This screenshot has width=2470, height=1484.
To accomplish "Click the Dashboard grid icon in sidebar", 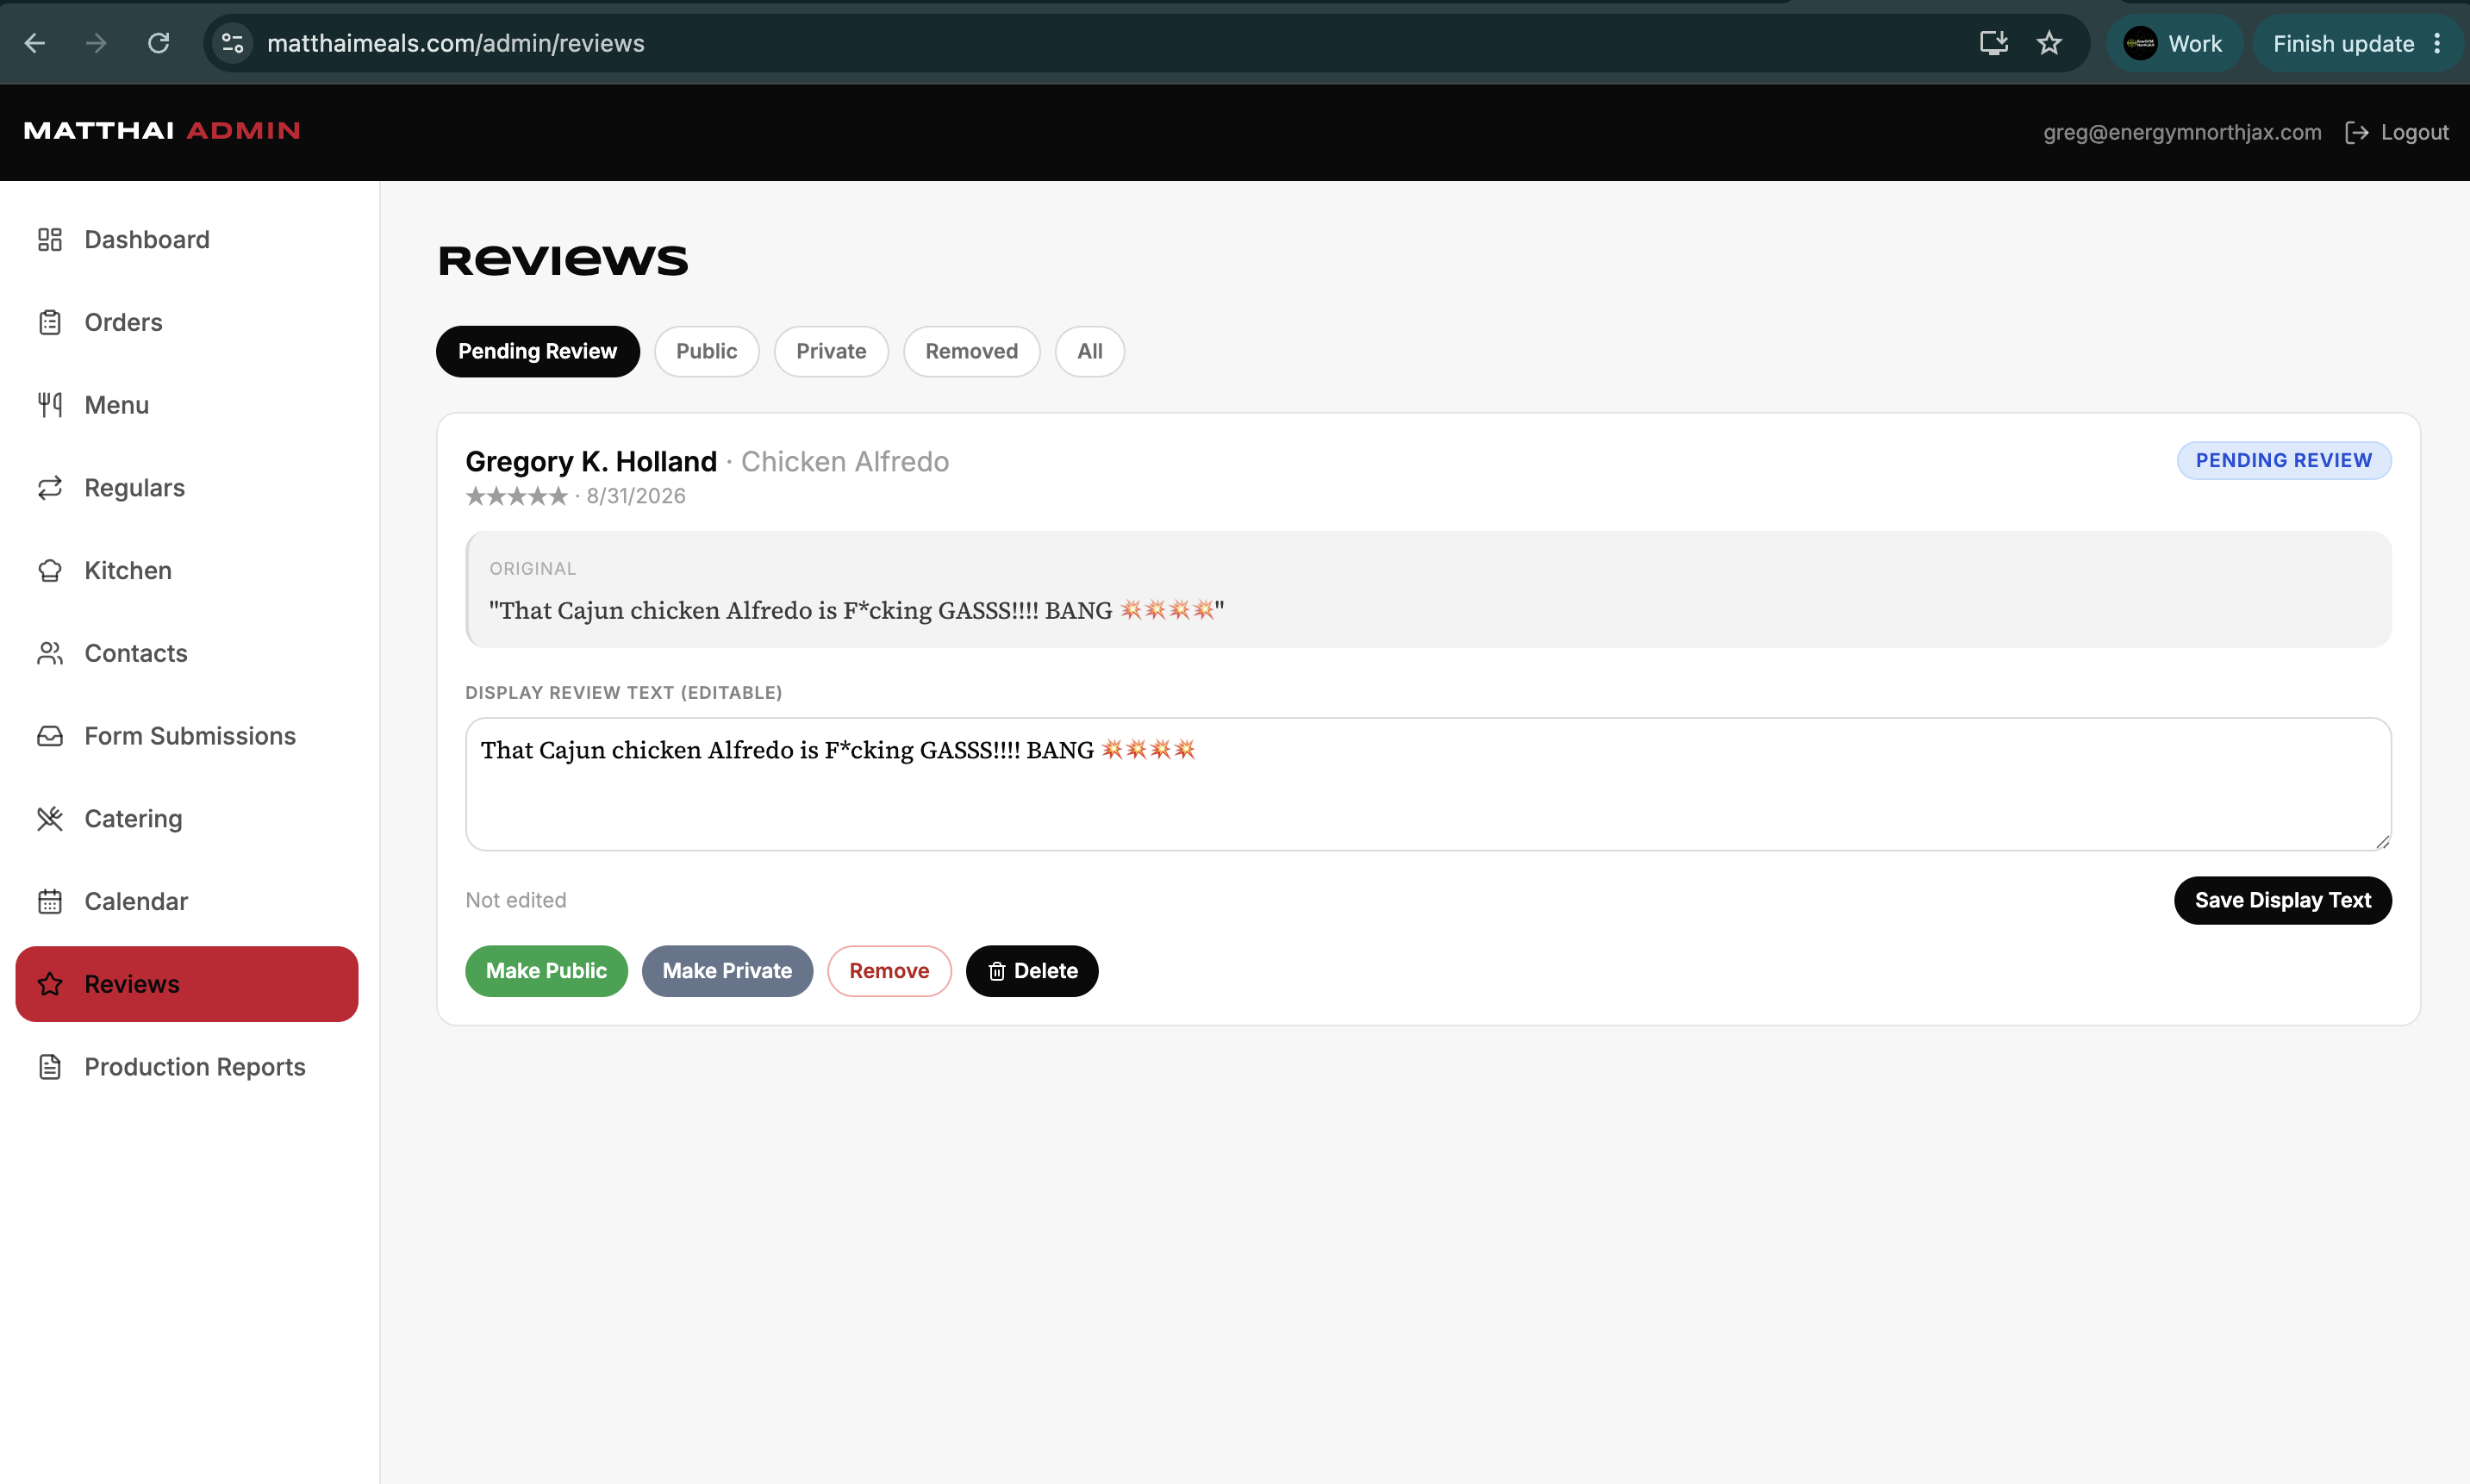I will 50,240.
